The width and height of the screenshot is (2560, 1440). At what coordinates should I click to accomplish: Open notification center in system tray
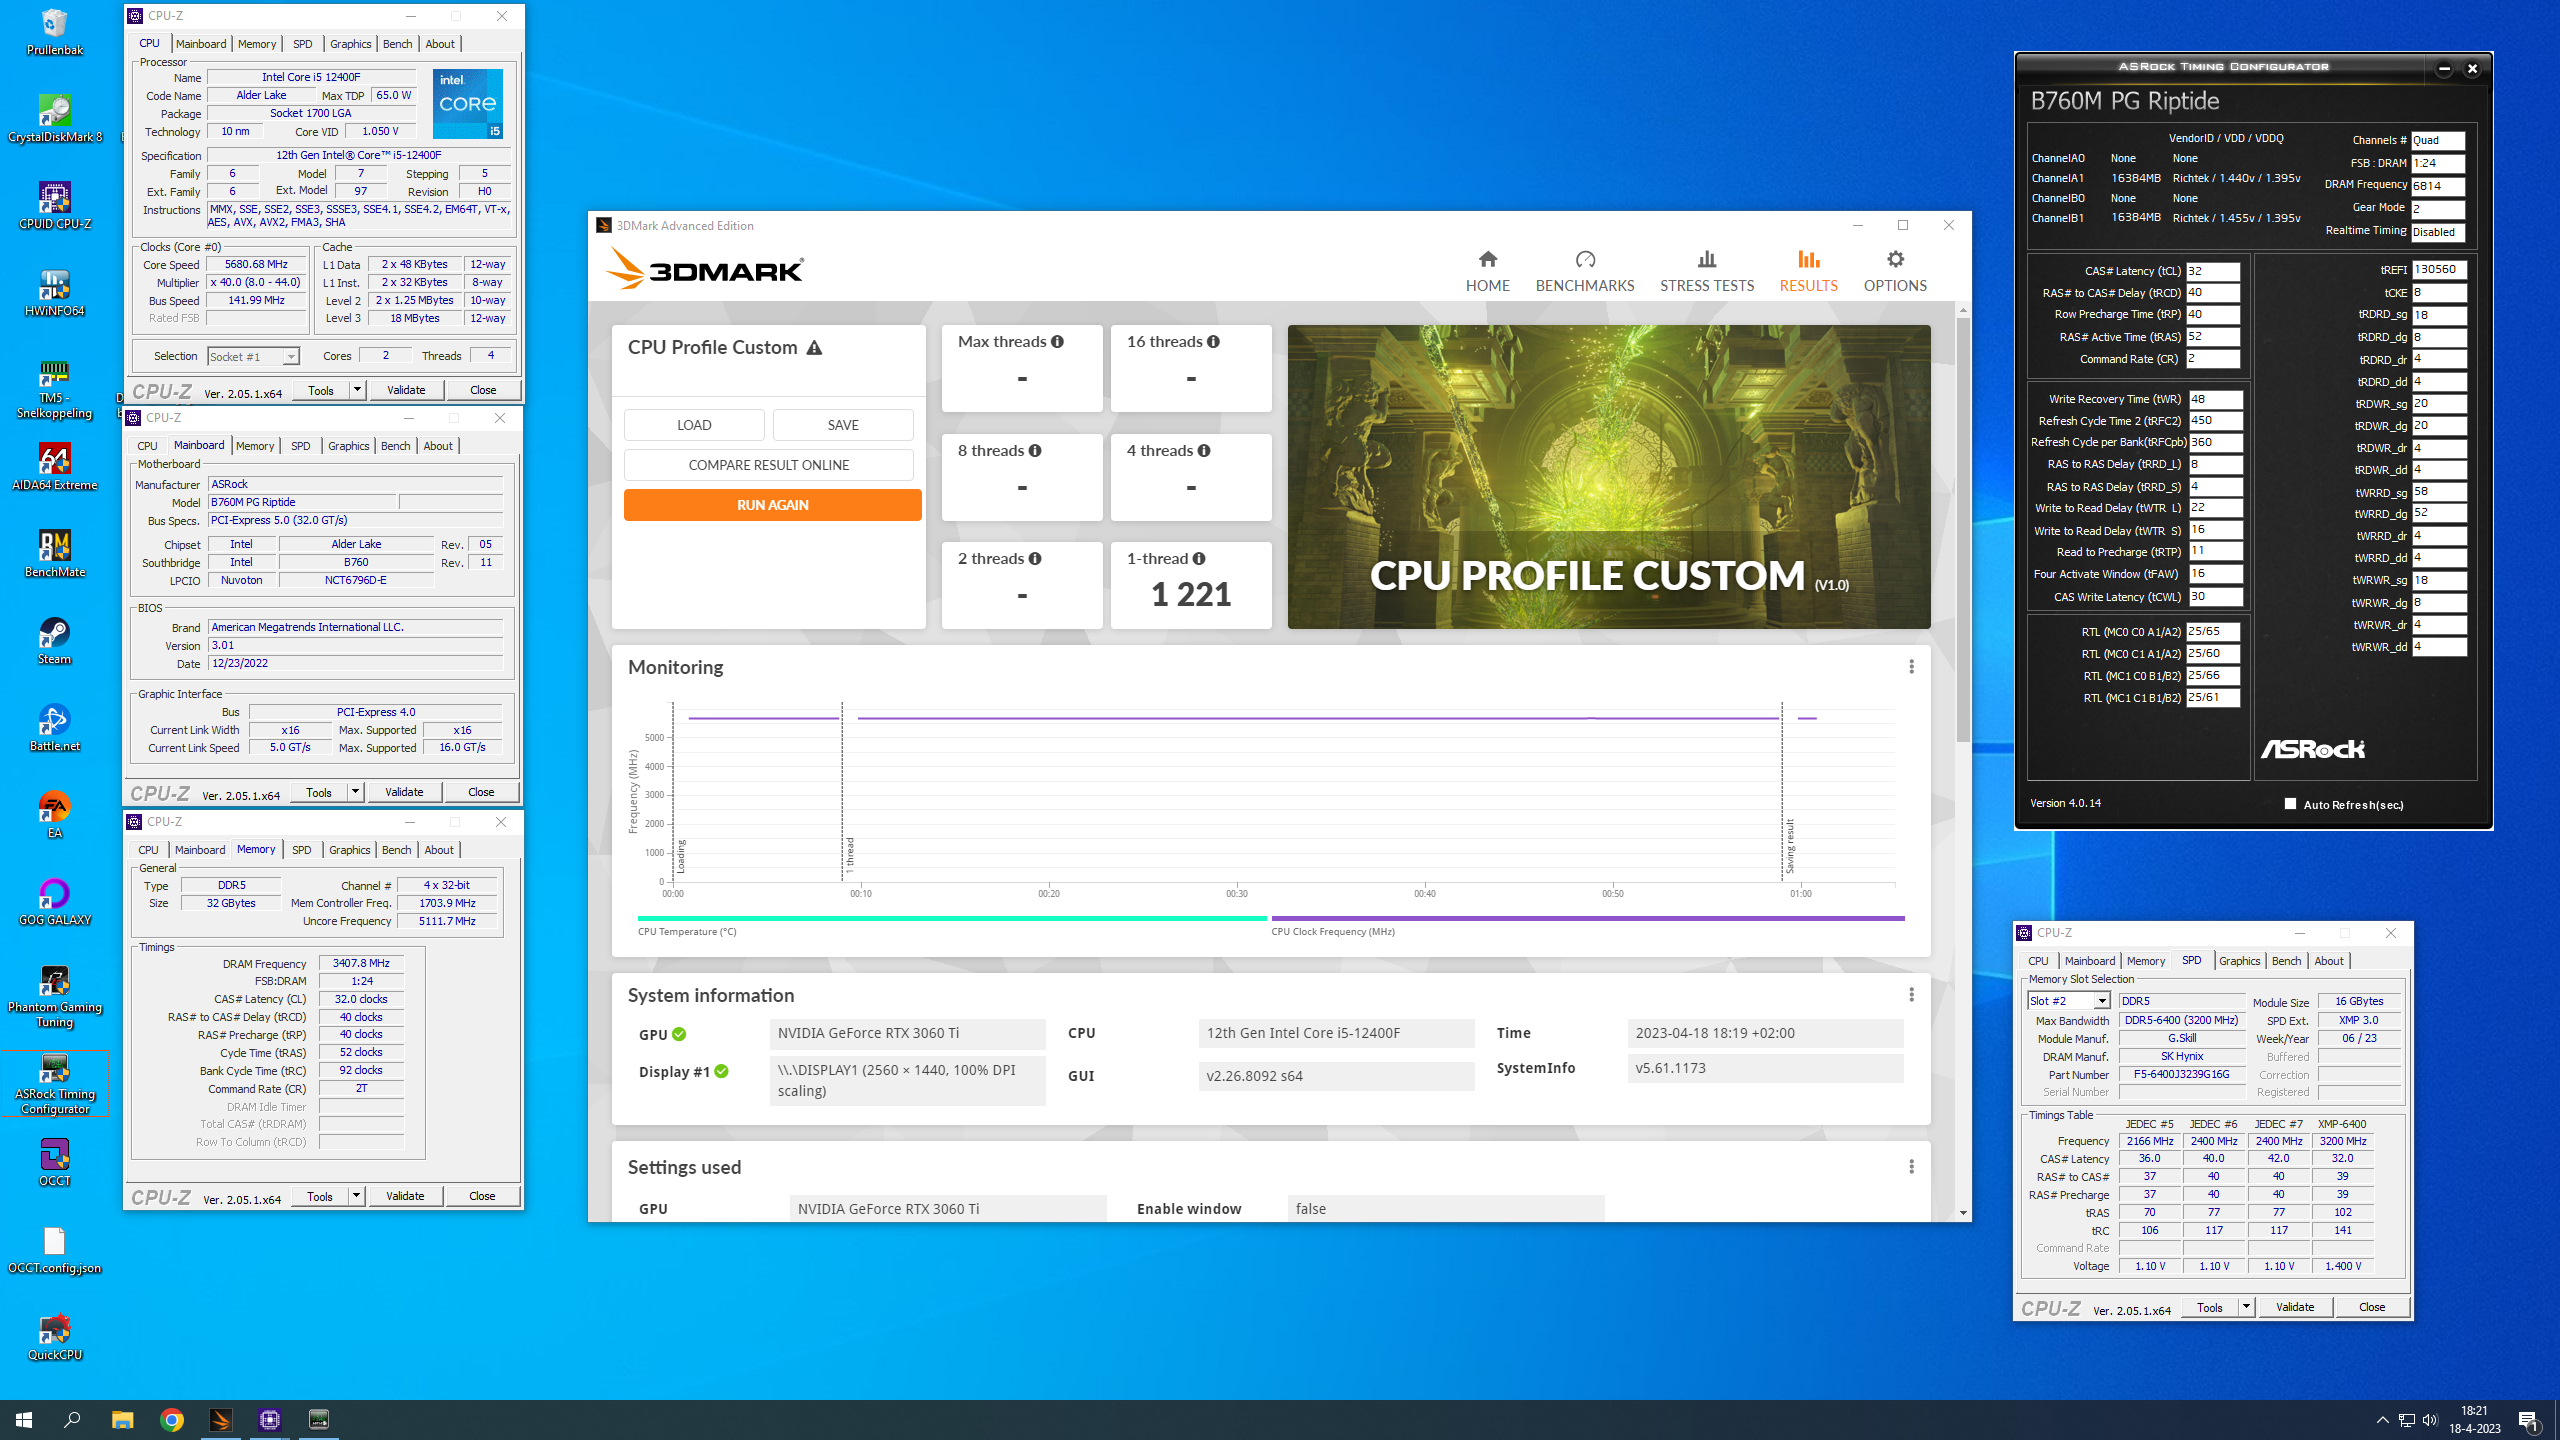click(x=2529, y=1419)
